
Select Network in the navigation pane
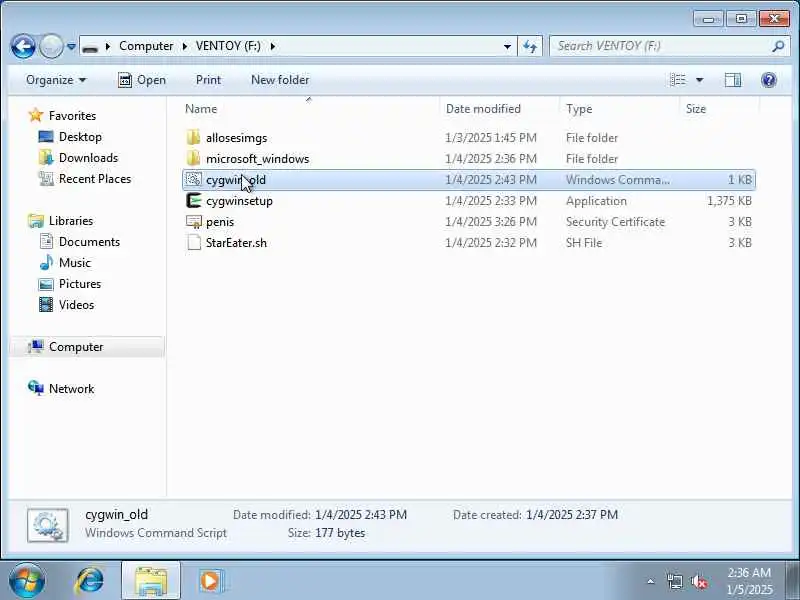pyautogui.click(x=71, y=389)
